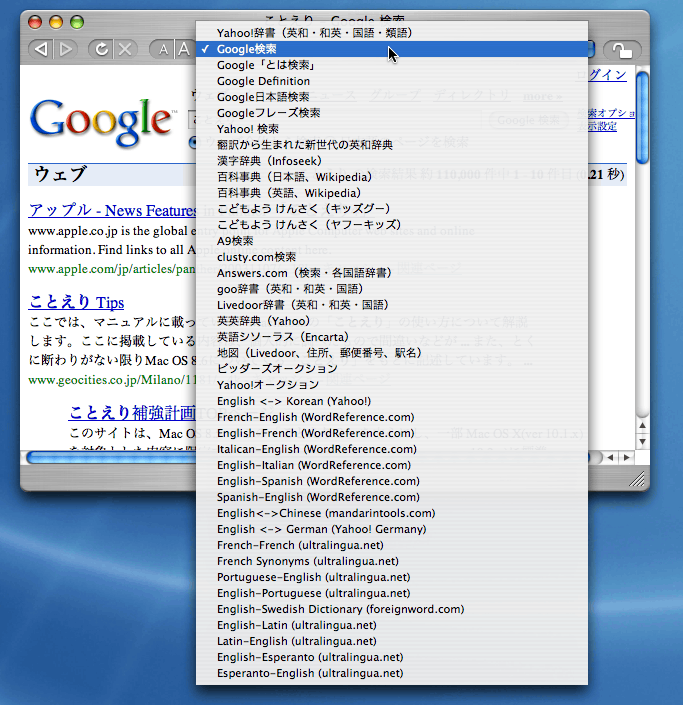This screenshot has height=705, width=683.
Task: Select the radio button under the search field
Action: pyautogui.click(x=192, y=143)
